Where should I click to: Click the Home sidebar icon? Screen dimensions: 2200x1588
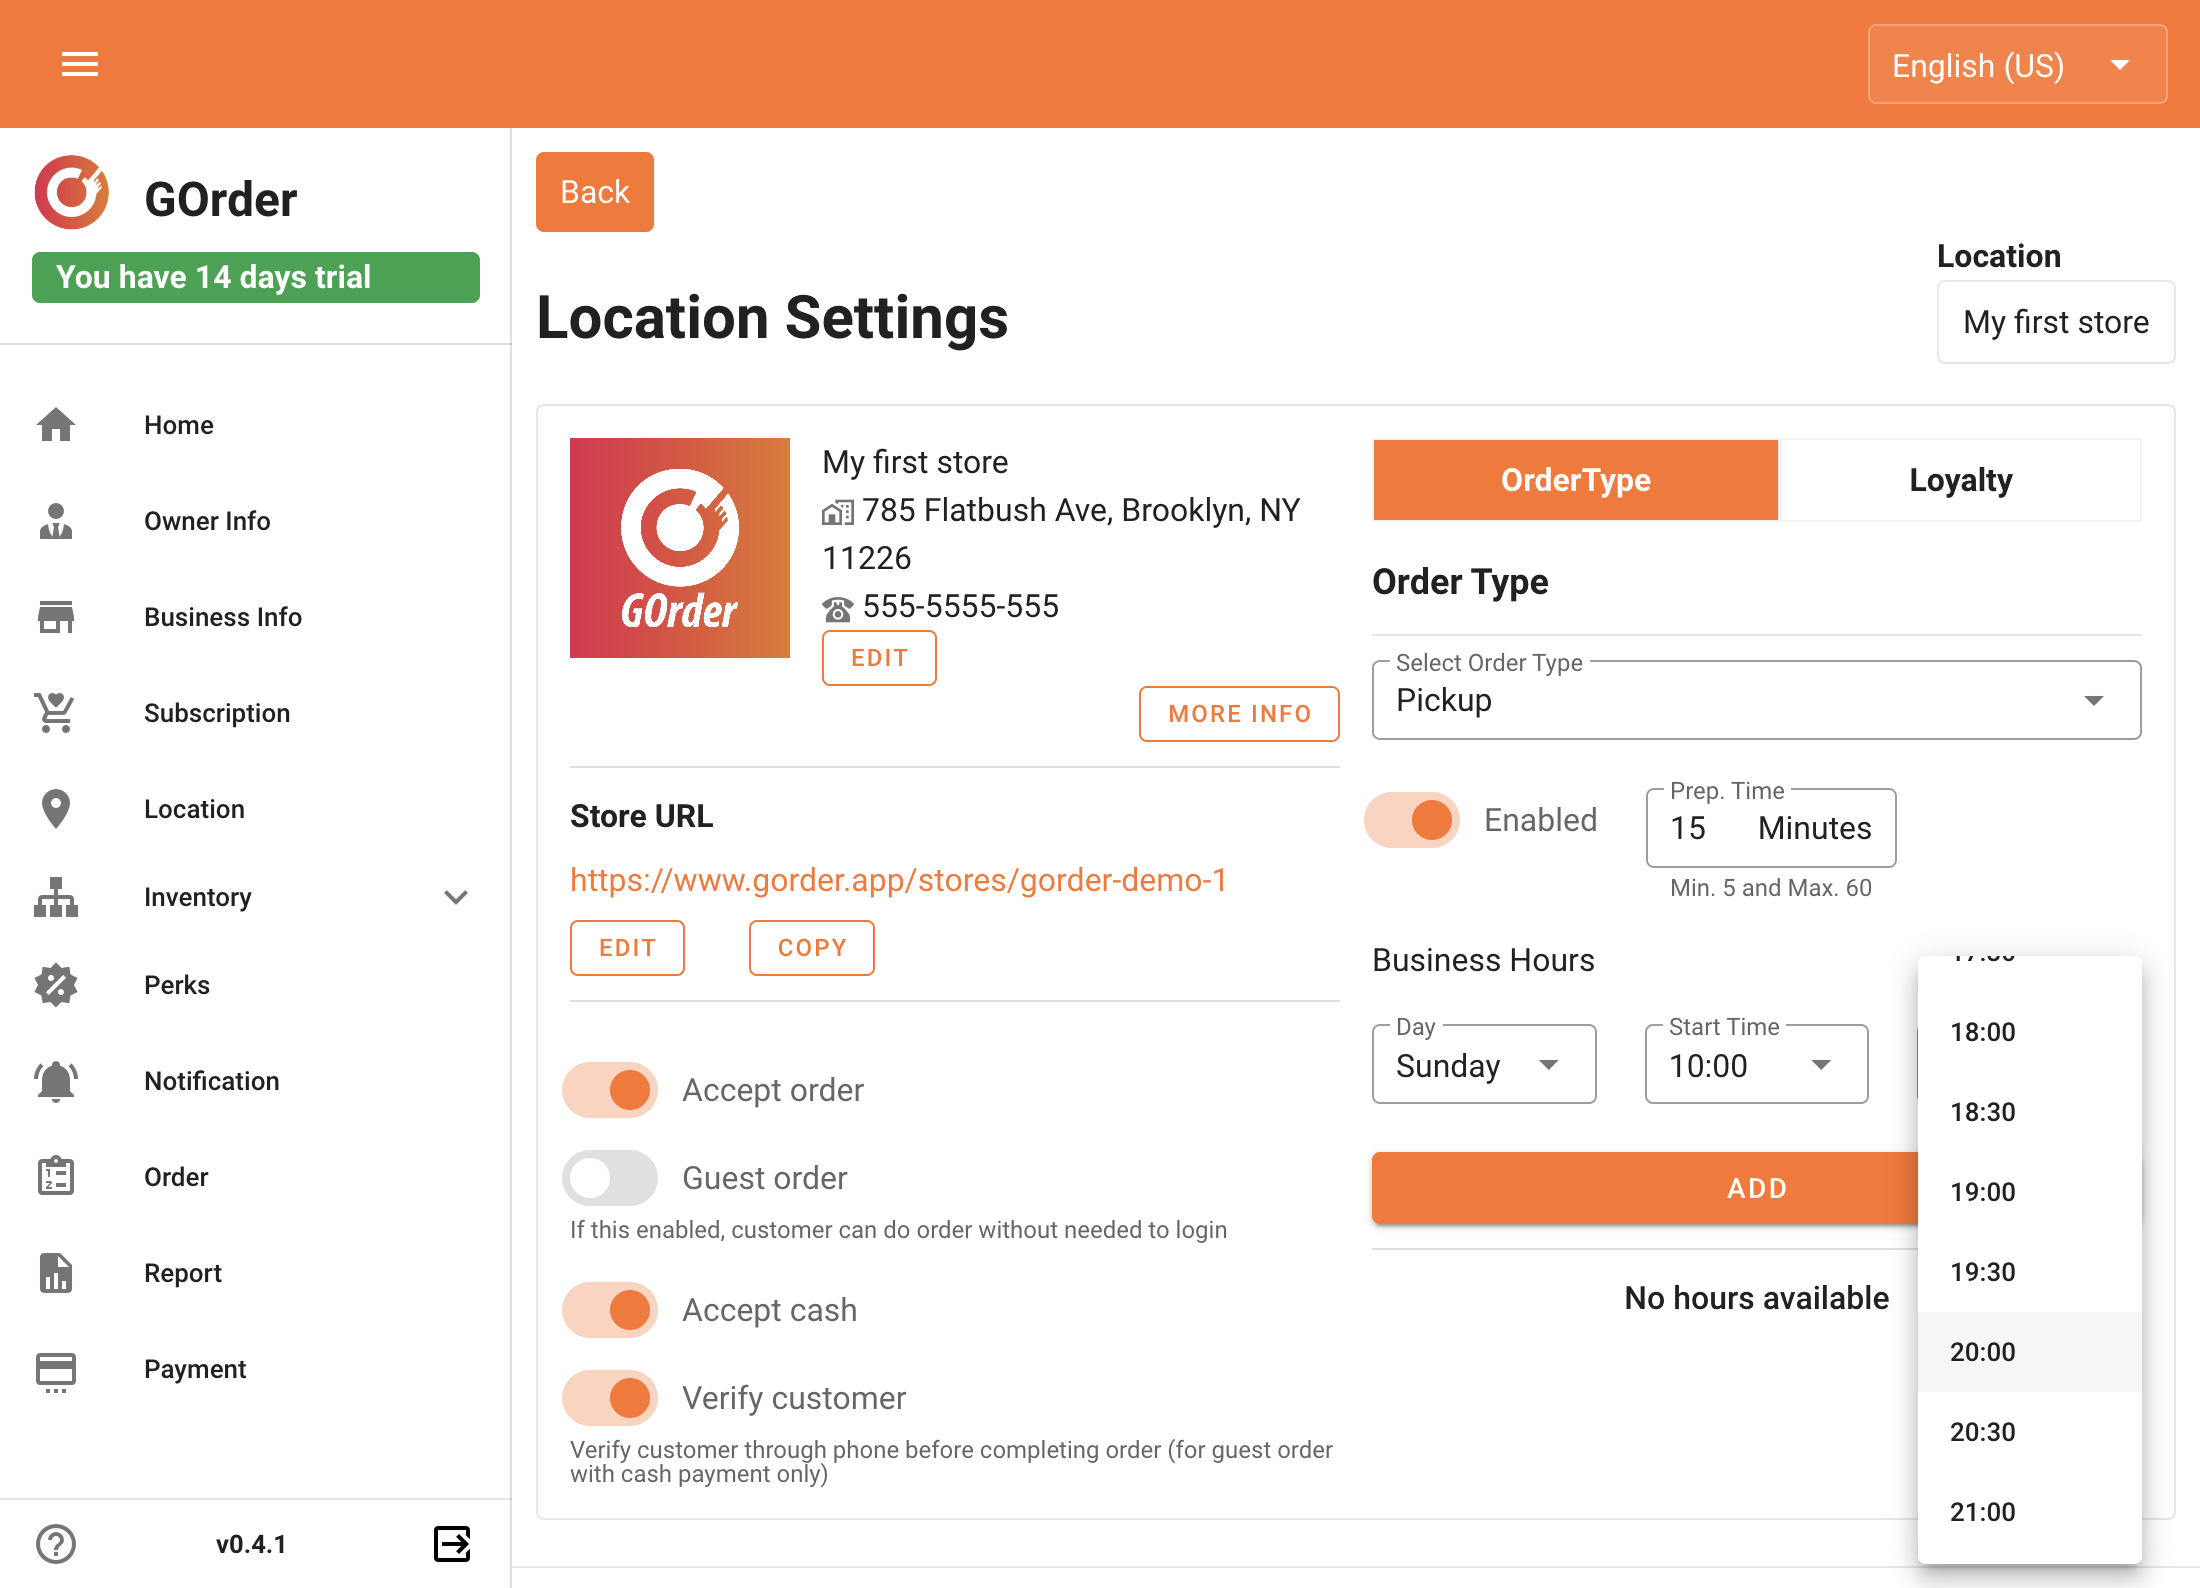[56, 425]
